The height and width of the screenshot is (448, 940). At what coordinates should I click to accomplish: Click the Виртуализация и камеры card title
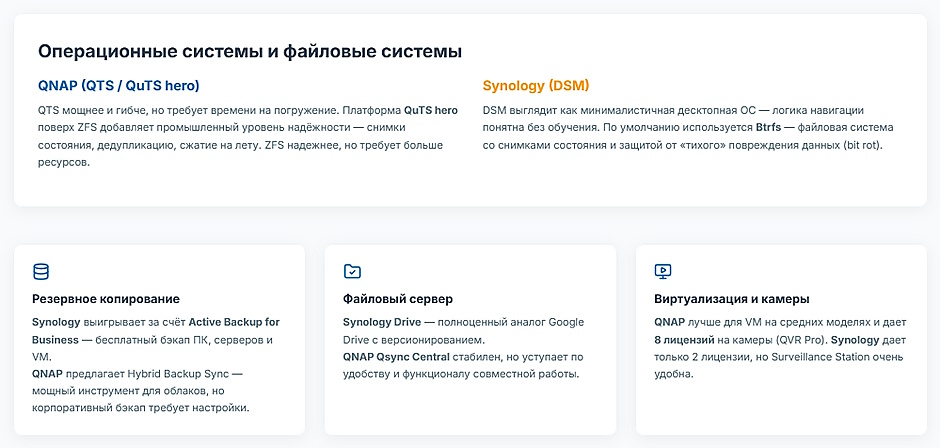[x=732, y=299]
